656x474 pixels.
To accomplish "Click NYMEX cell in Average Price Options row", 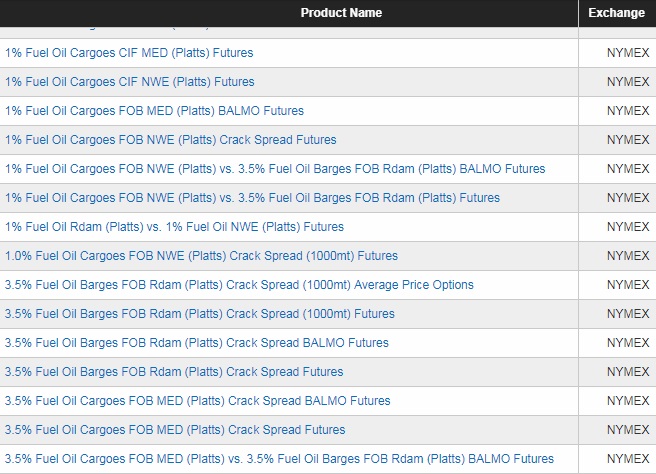I will point(628,284).
